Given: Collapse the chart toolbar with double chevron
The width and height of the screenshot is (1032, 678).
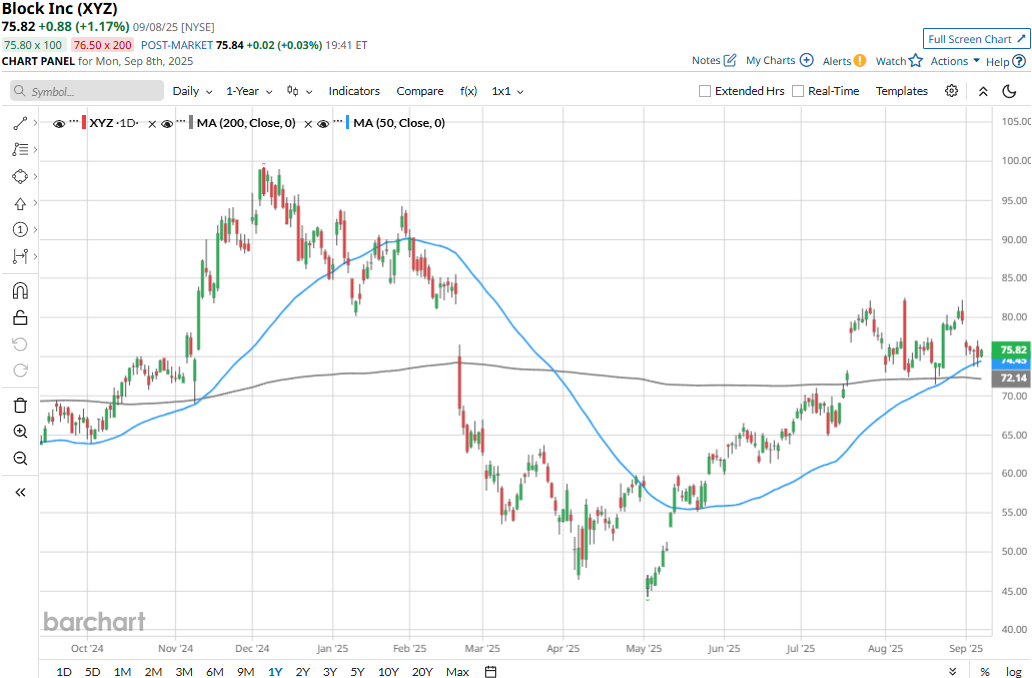Looking at the screenshot, I should (x=983, y=91).
